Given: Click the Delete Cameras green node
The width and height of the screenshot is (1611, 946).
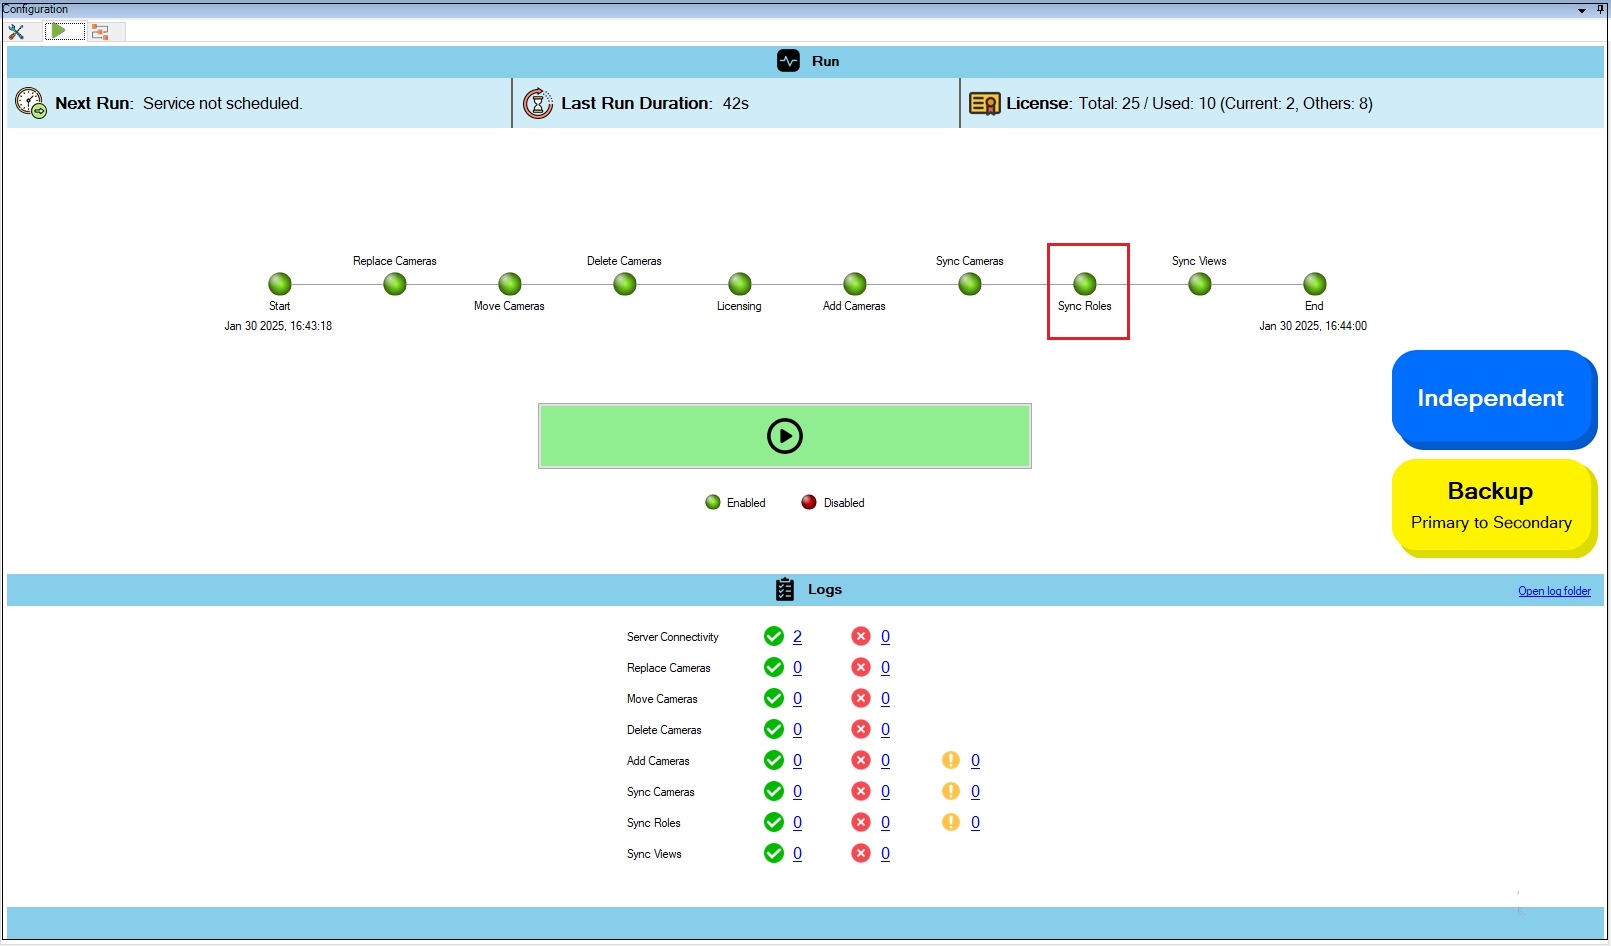Looking at the screenshot, I should click(625, 284).
